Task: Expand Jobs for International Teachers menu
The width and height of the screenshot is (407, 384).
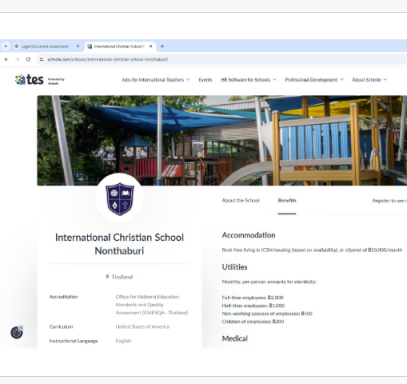Action: [x=156, y=80]
